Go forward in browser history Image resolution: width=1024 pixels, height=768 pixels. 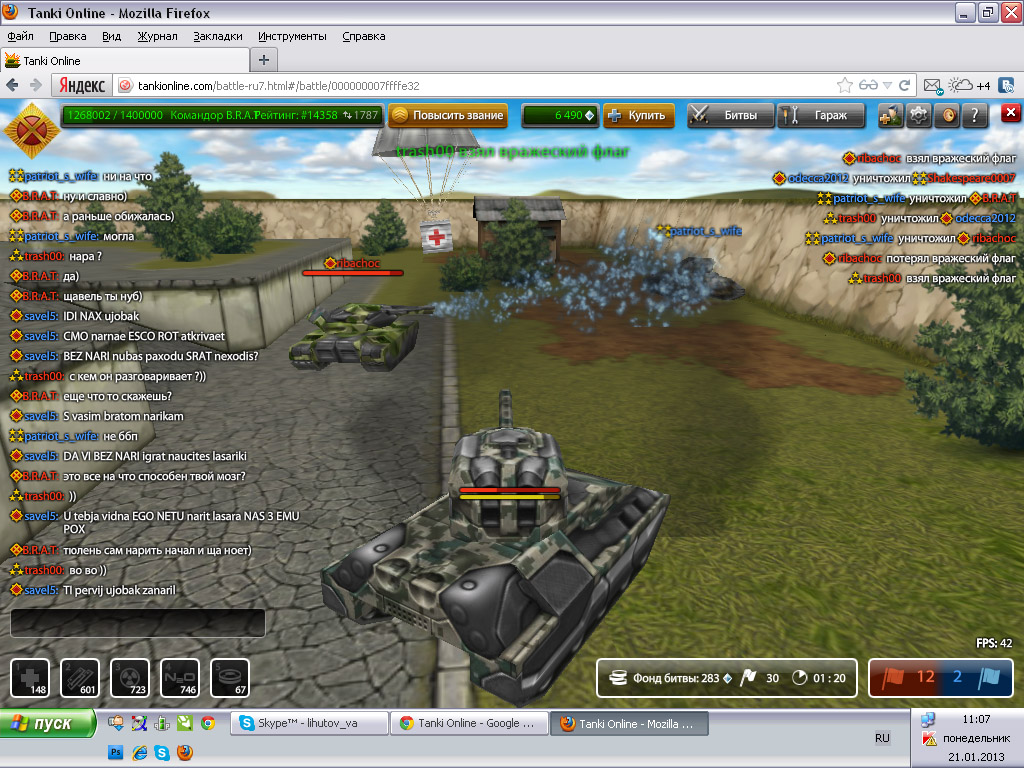[36, 86]
